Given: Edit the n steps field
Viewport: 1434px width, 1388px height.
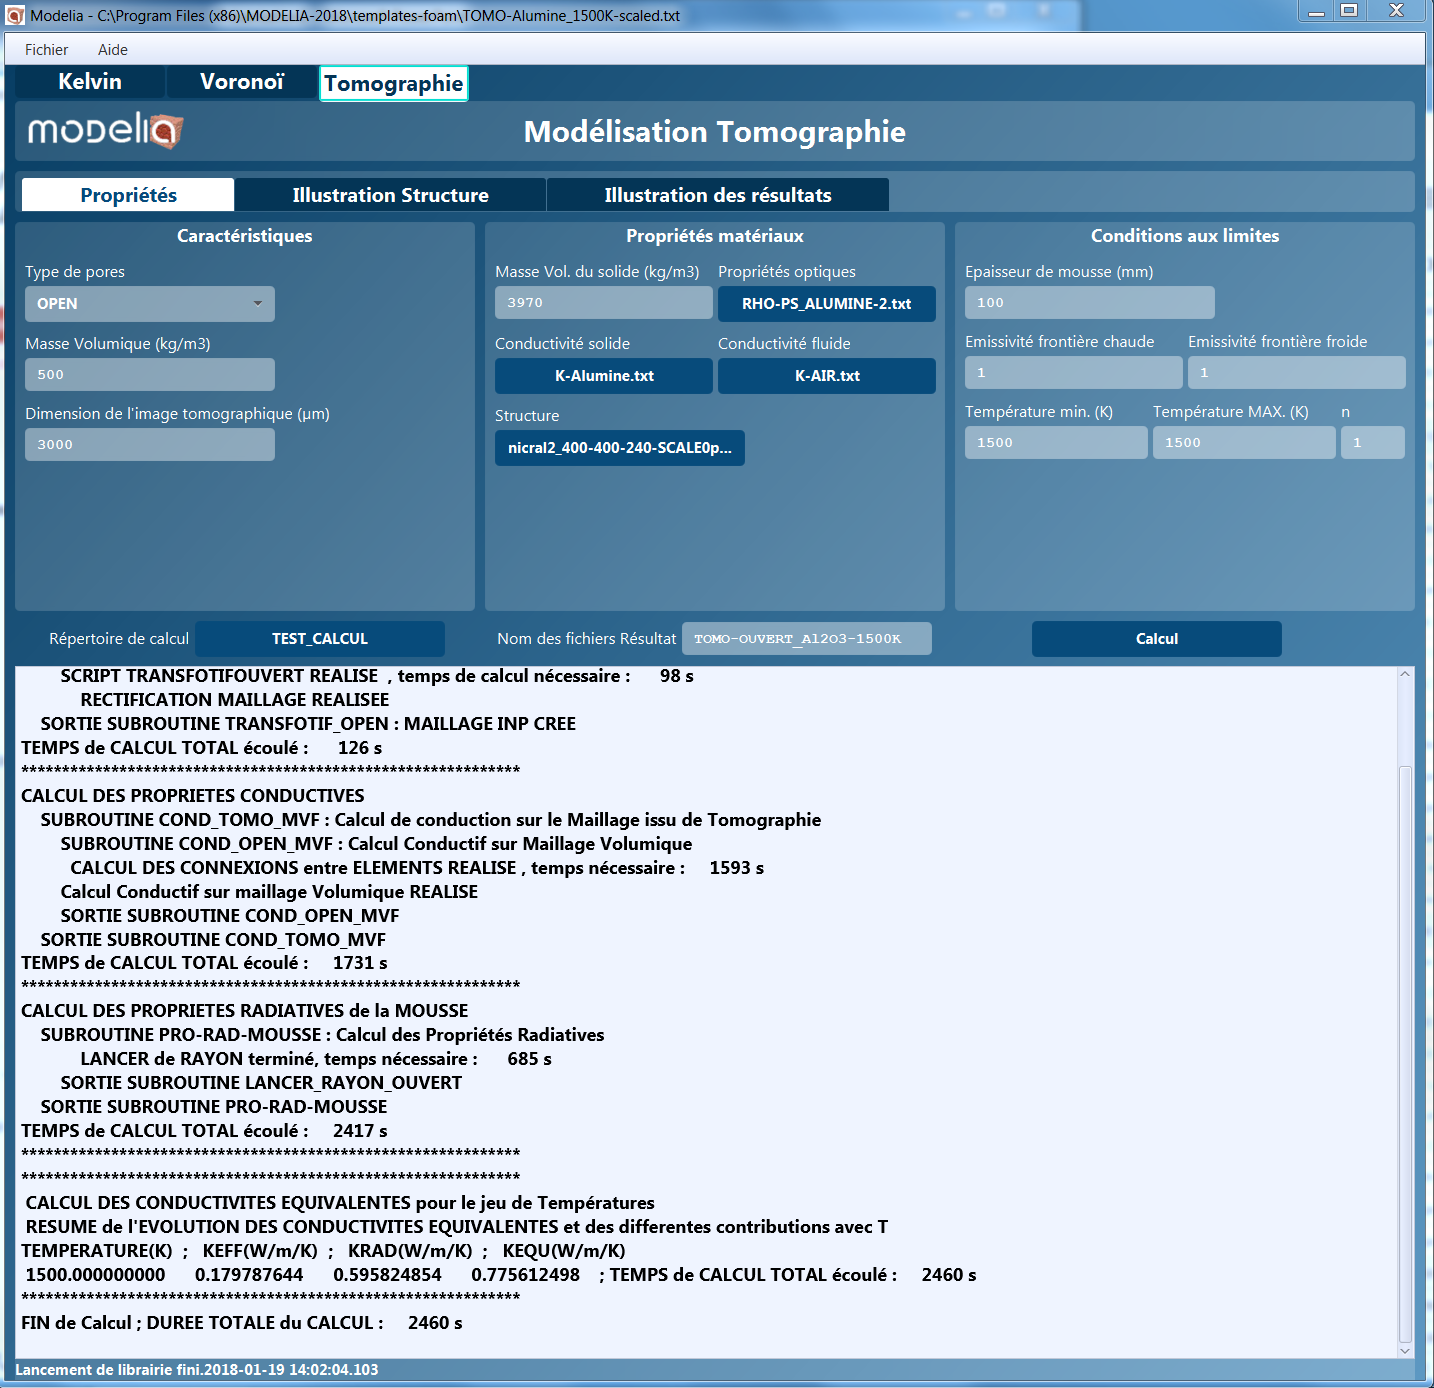Looking at the screenshot, I should (1373, 443).
